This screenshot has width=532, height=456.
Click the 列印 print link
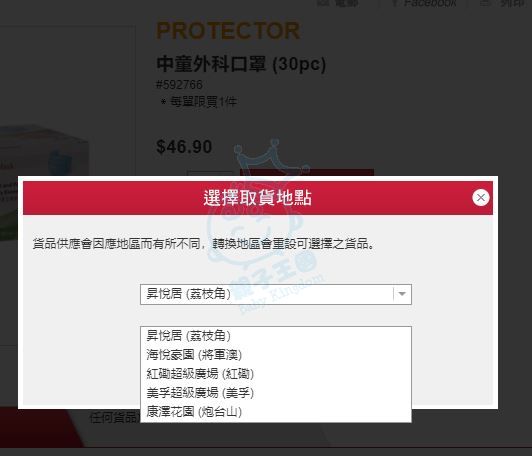pyautogui.click(x=513, y=3)
